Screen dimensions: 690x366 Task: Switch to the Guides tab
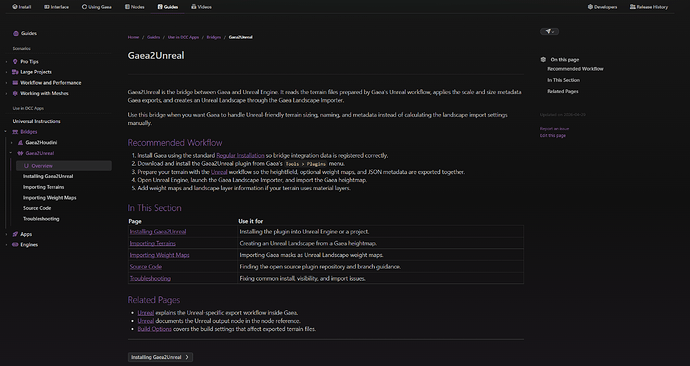(x=168, y=7)
